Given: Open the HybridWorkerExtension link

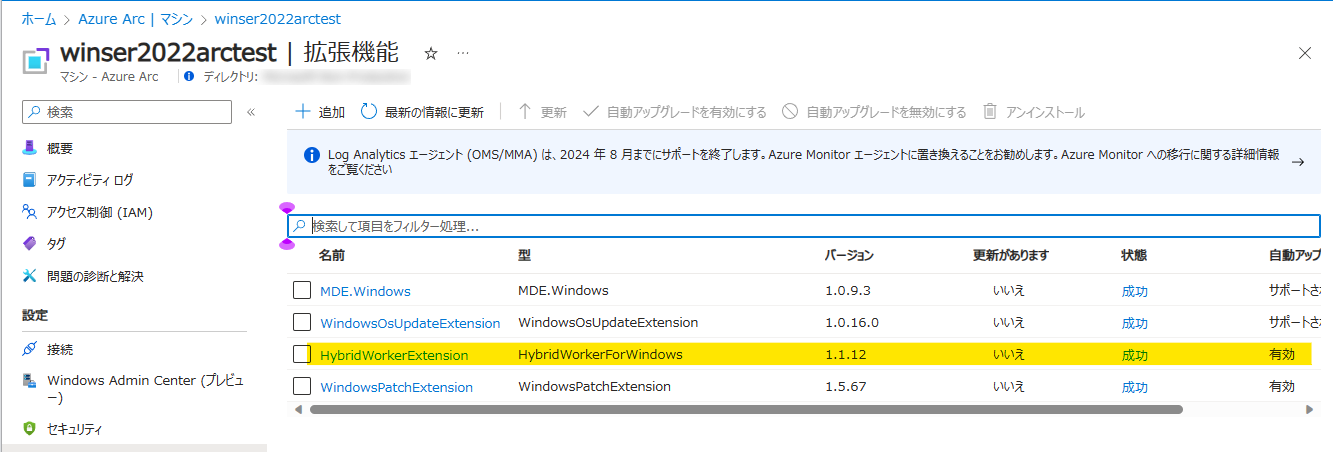Looking at the screenshot, I should (394, 355).
